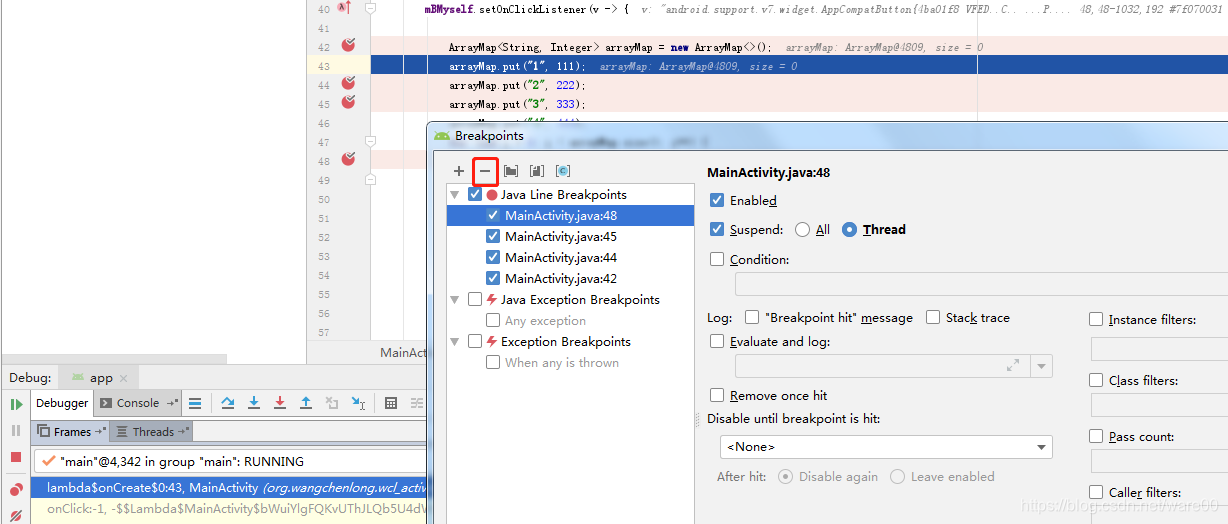Enable Evaluate and log checkbox
1228x524 pixels.
point(717,341)
